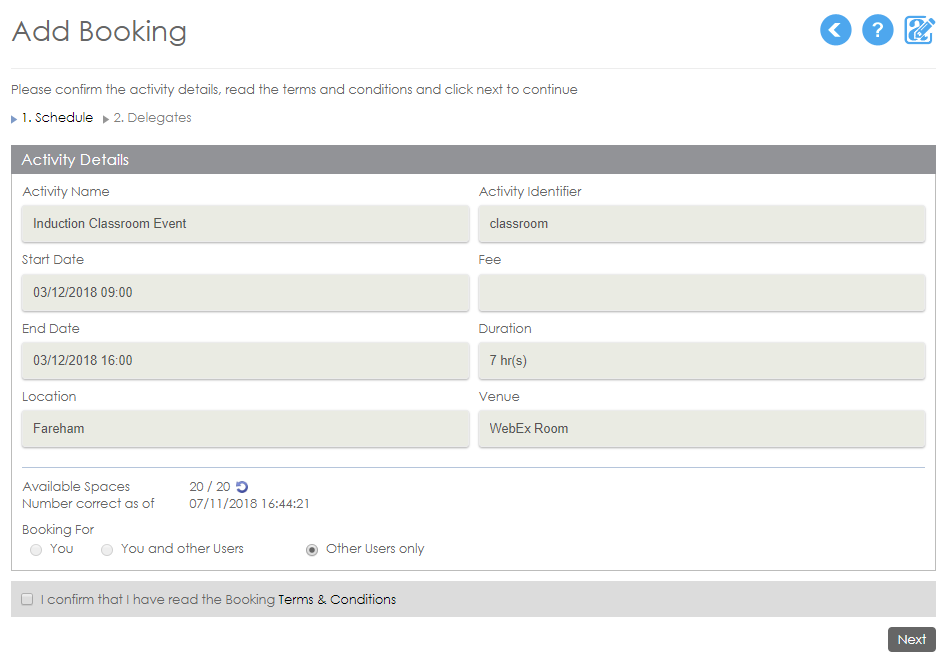Screen dimensions: 952x664
Task: Click the Add Booking page title
Action: tap(99, 32)
